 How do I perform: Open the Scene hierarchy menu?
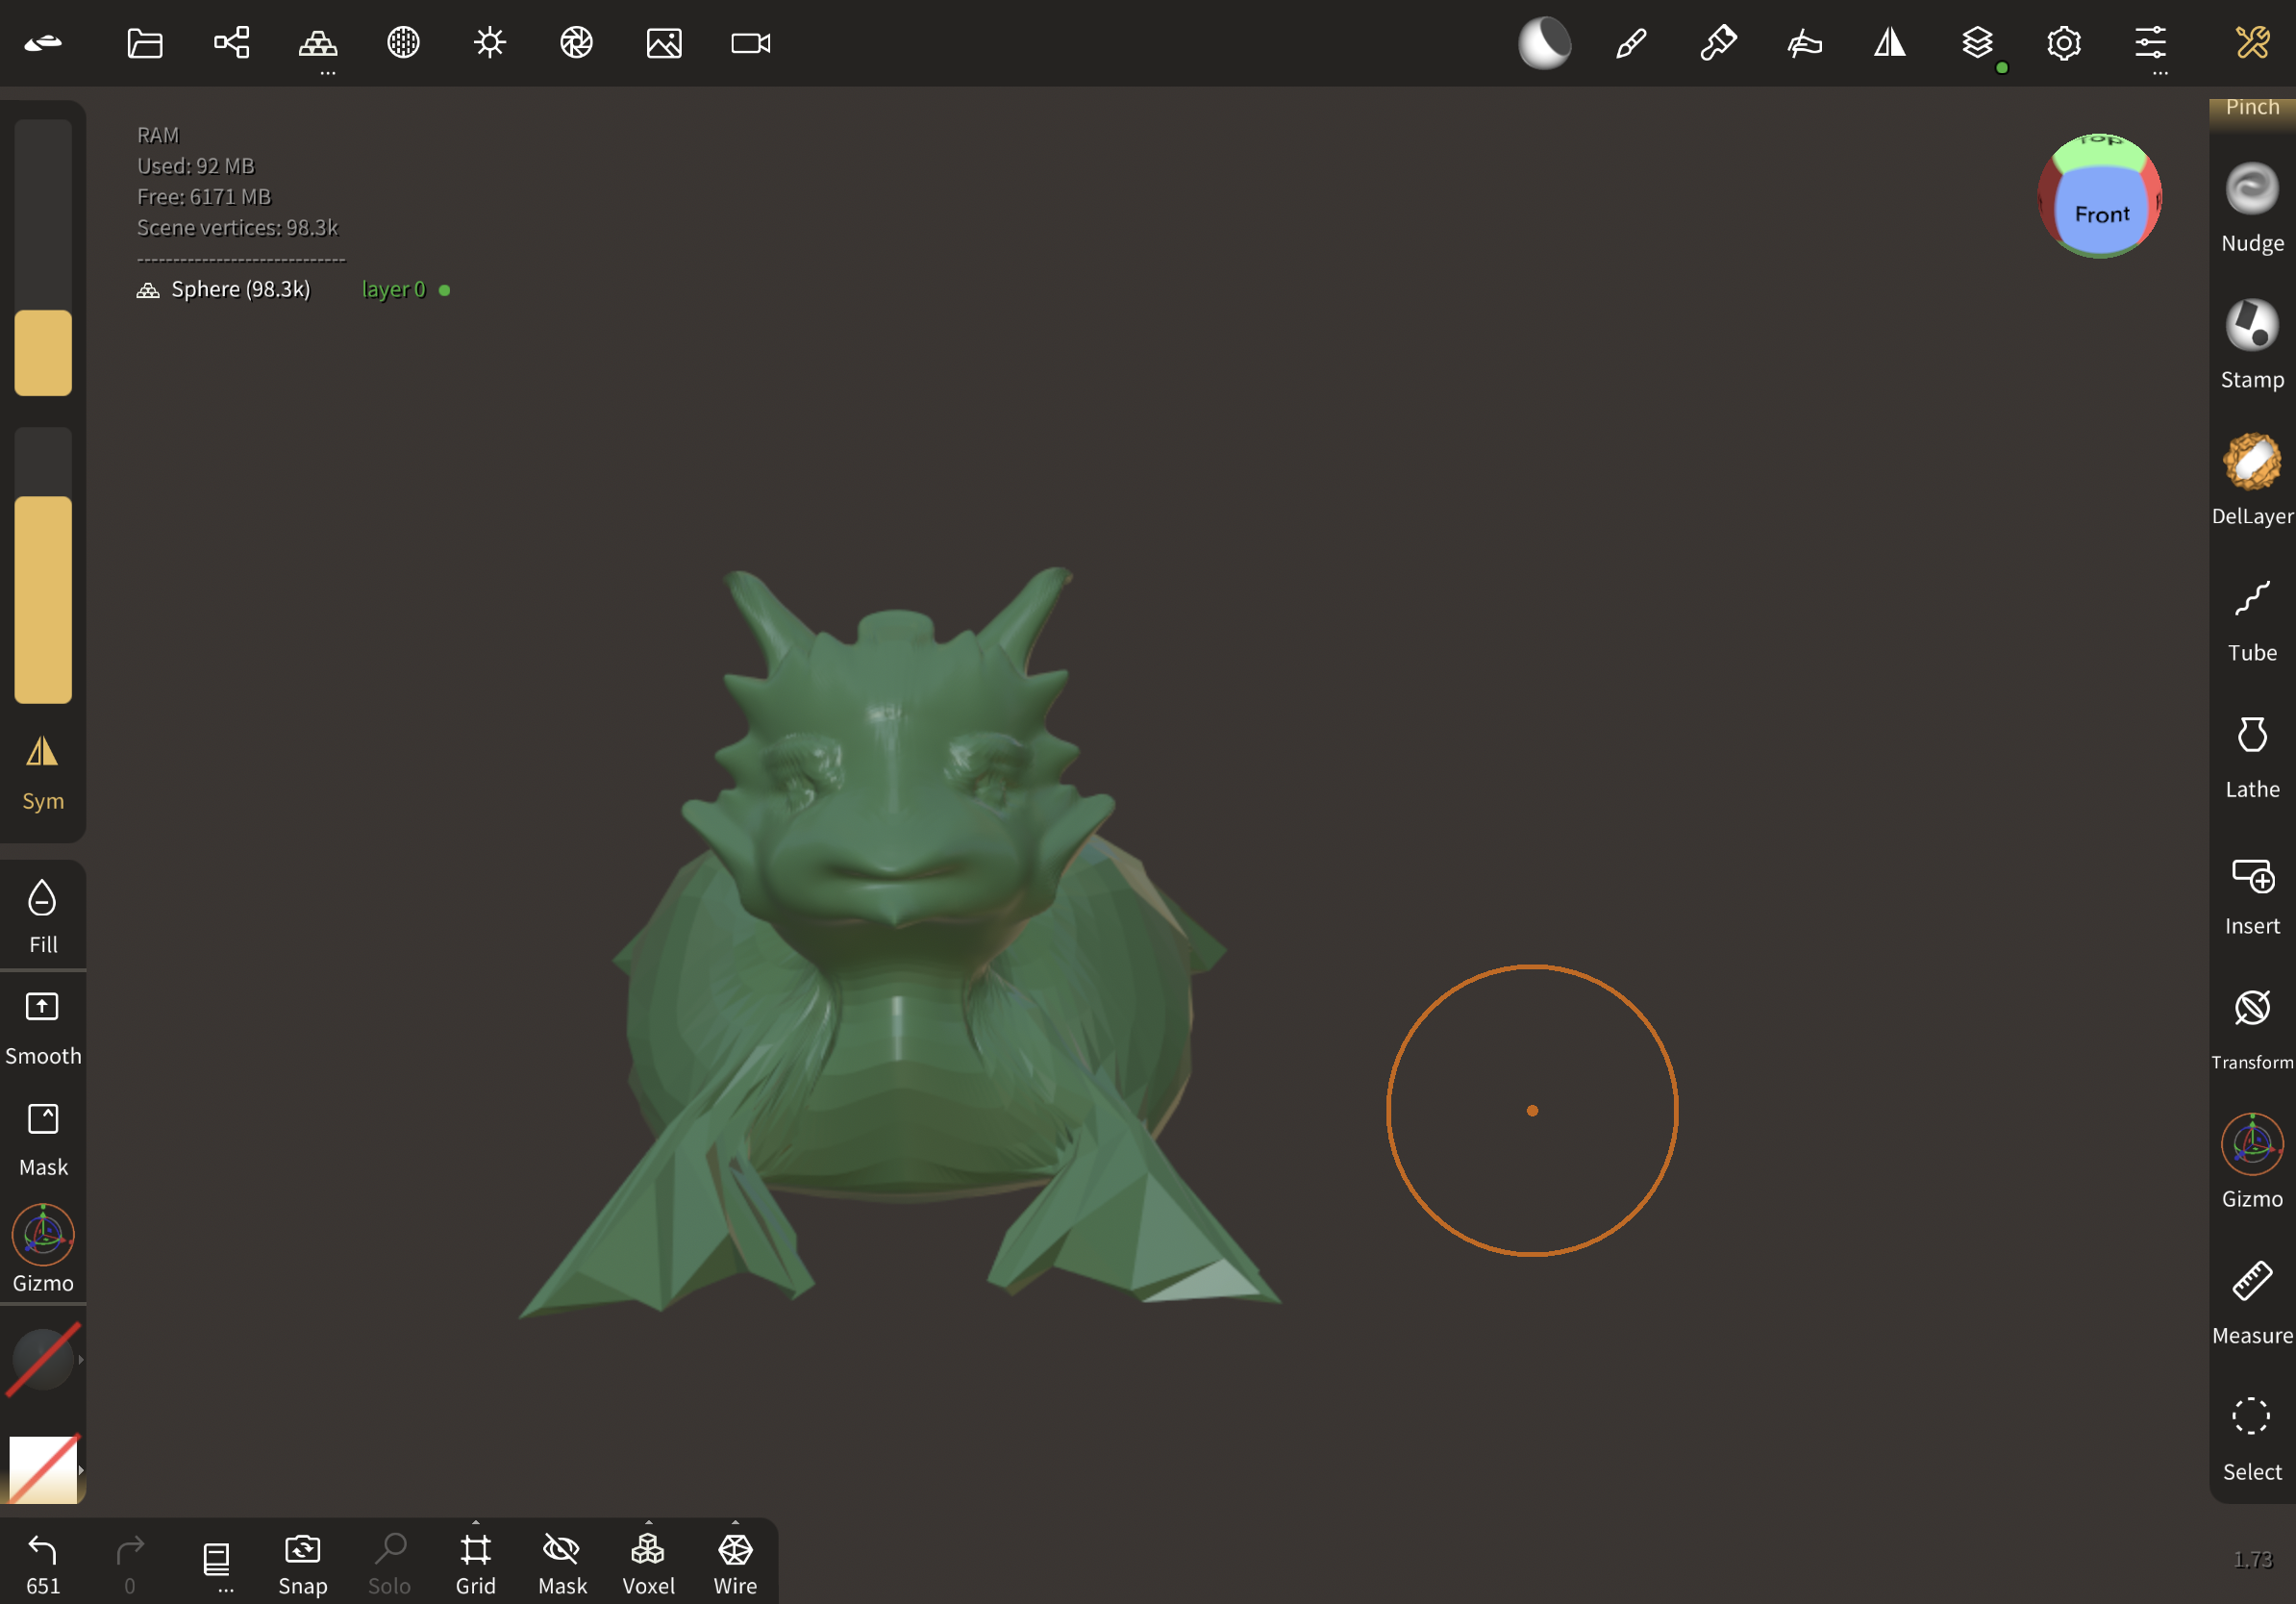[231, 43]
